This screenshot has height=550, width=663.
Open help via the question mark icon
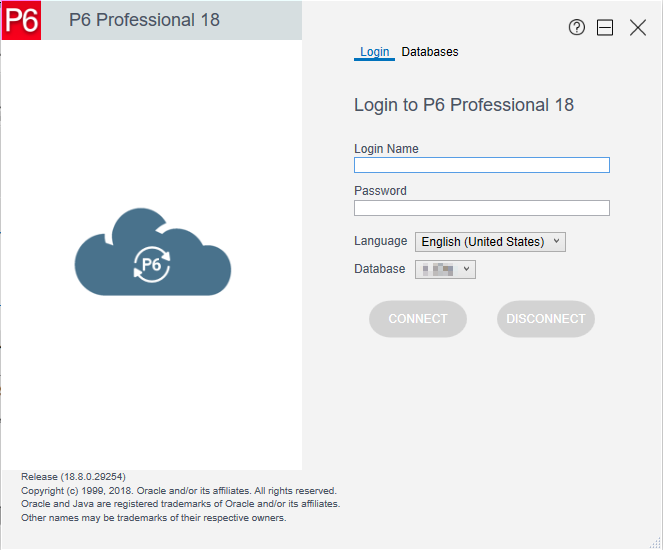(577, 28)
